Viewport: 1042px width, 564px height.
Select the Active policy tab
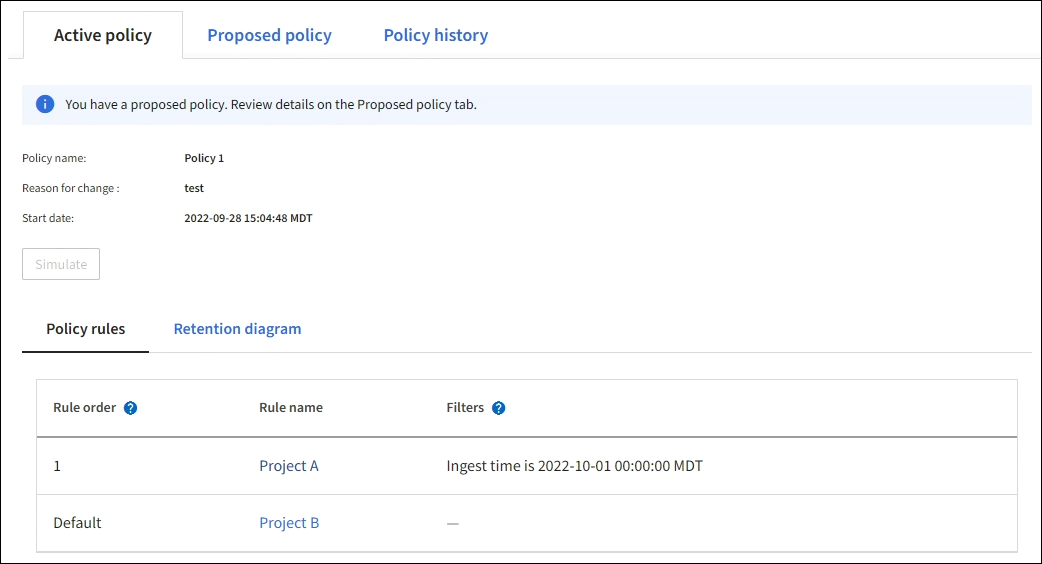(x=103, y=35)
